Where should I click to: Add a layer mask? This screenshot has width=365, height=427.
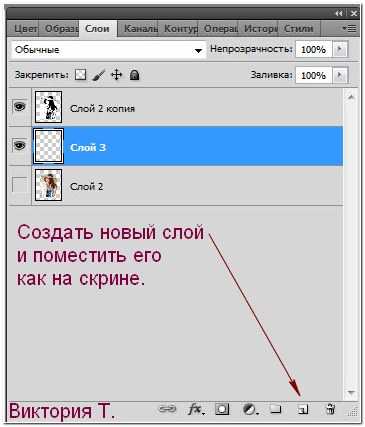(x=222, y=409)
